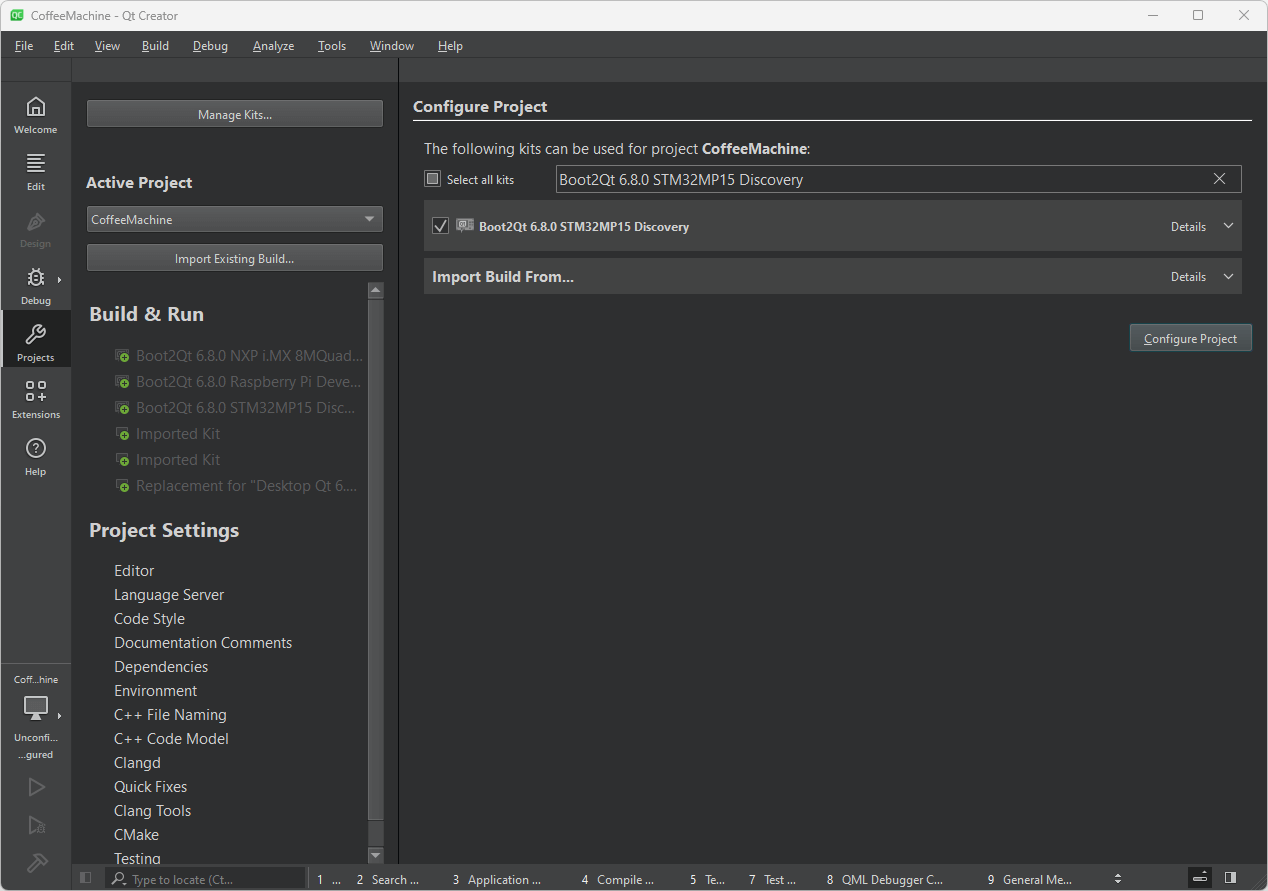Click the build hammer icon

(x=36, y=862)
